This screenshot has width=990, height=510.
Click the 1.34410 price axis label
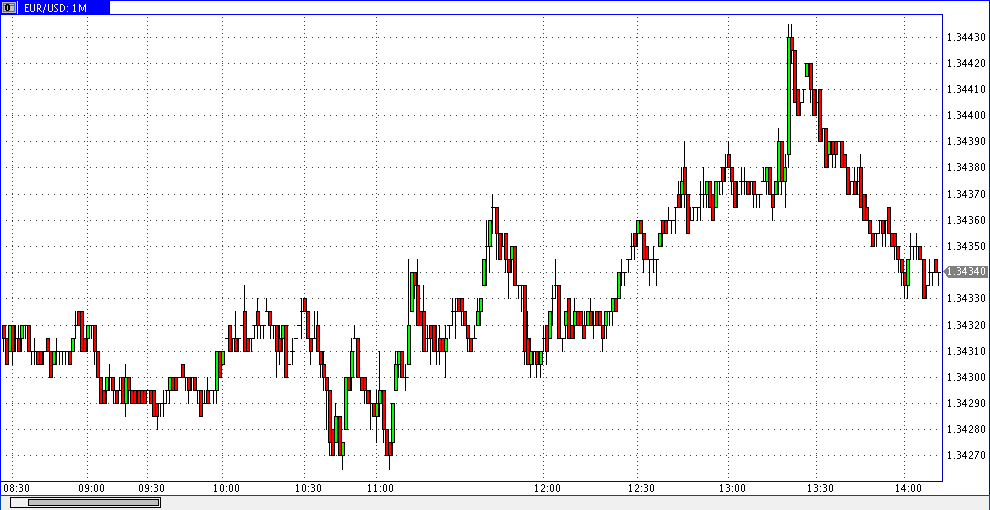click(x=967, y=89)
